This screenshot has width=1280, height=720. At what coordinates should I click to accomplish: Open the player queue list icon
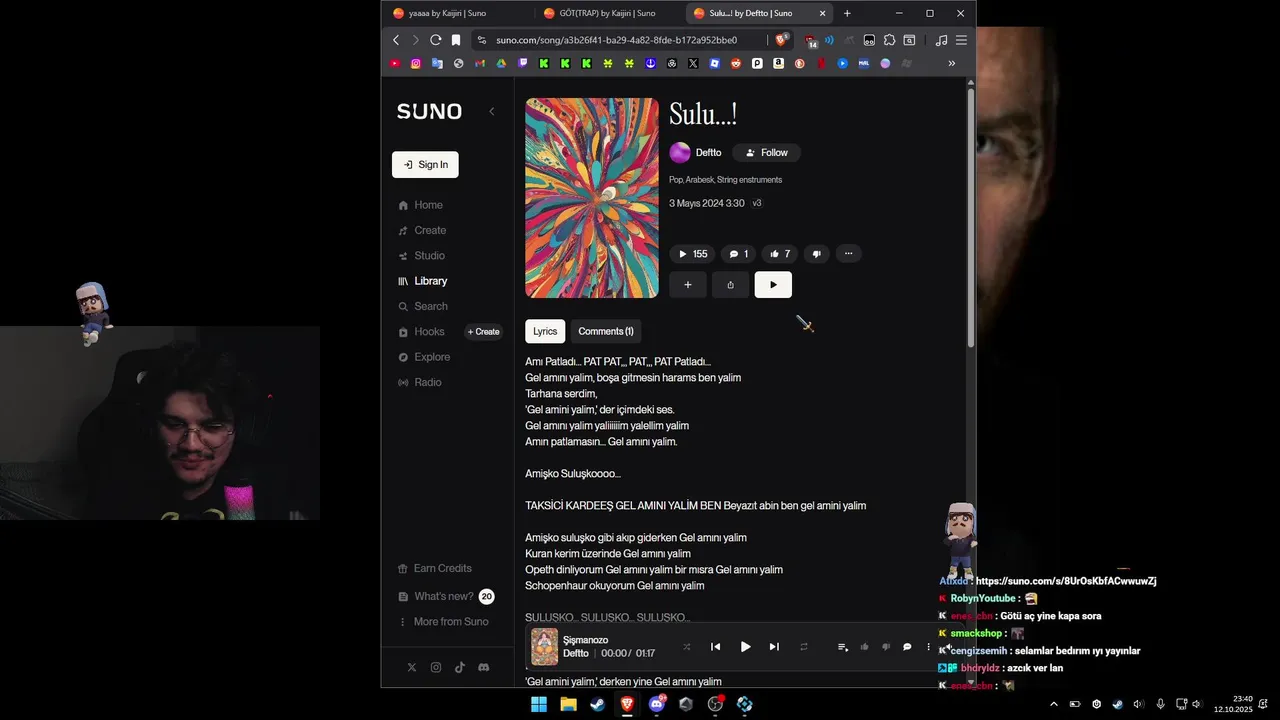(x=842, y=647)
